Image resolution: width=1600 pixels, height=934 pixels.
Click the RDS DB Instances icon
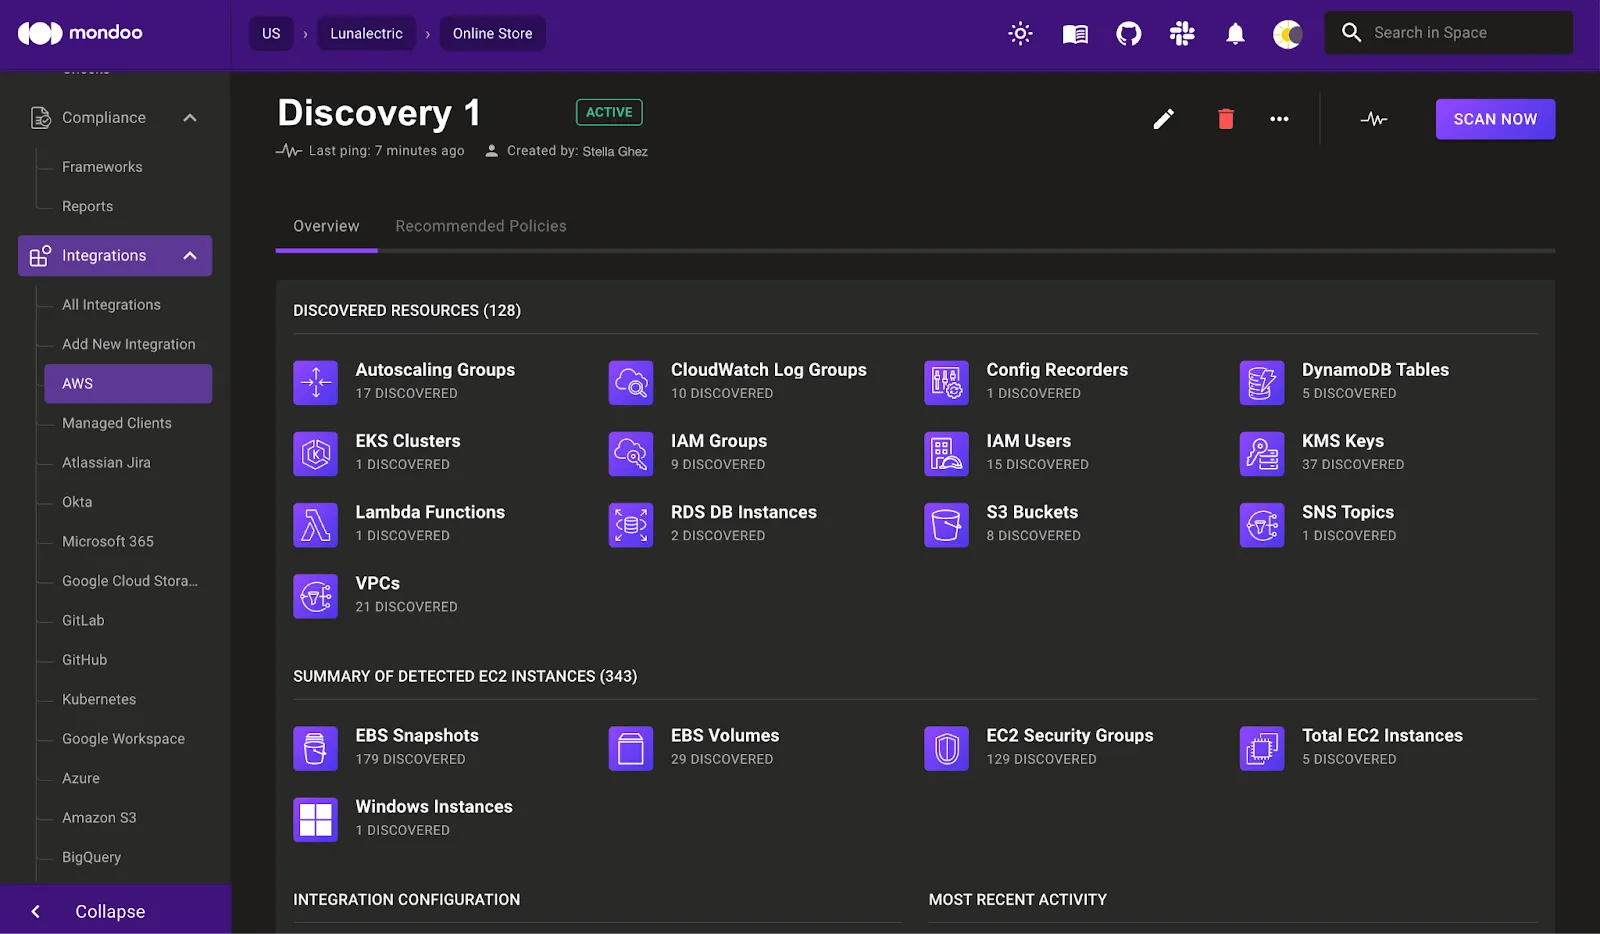[x=631, y=524]
